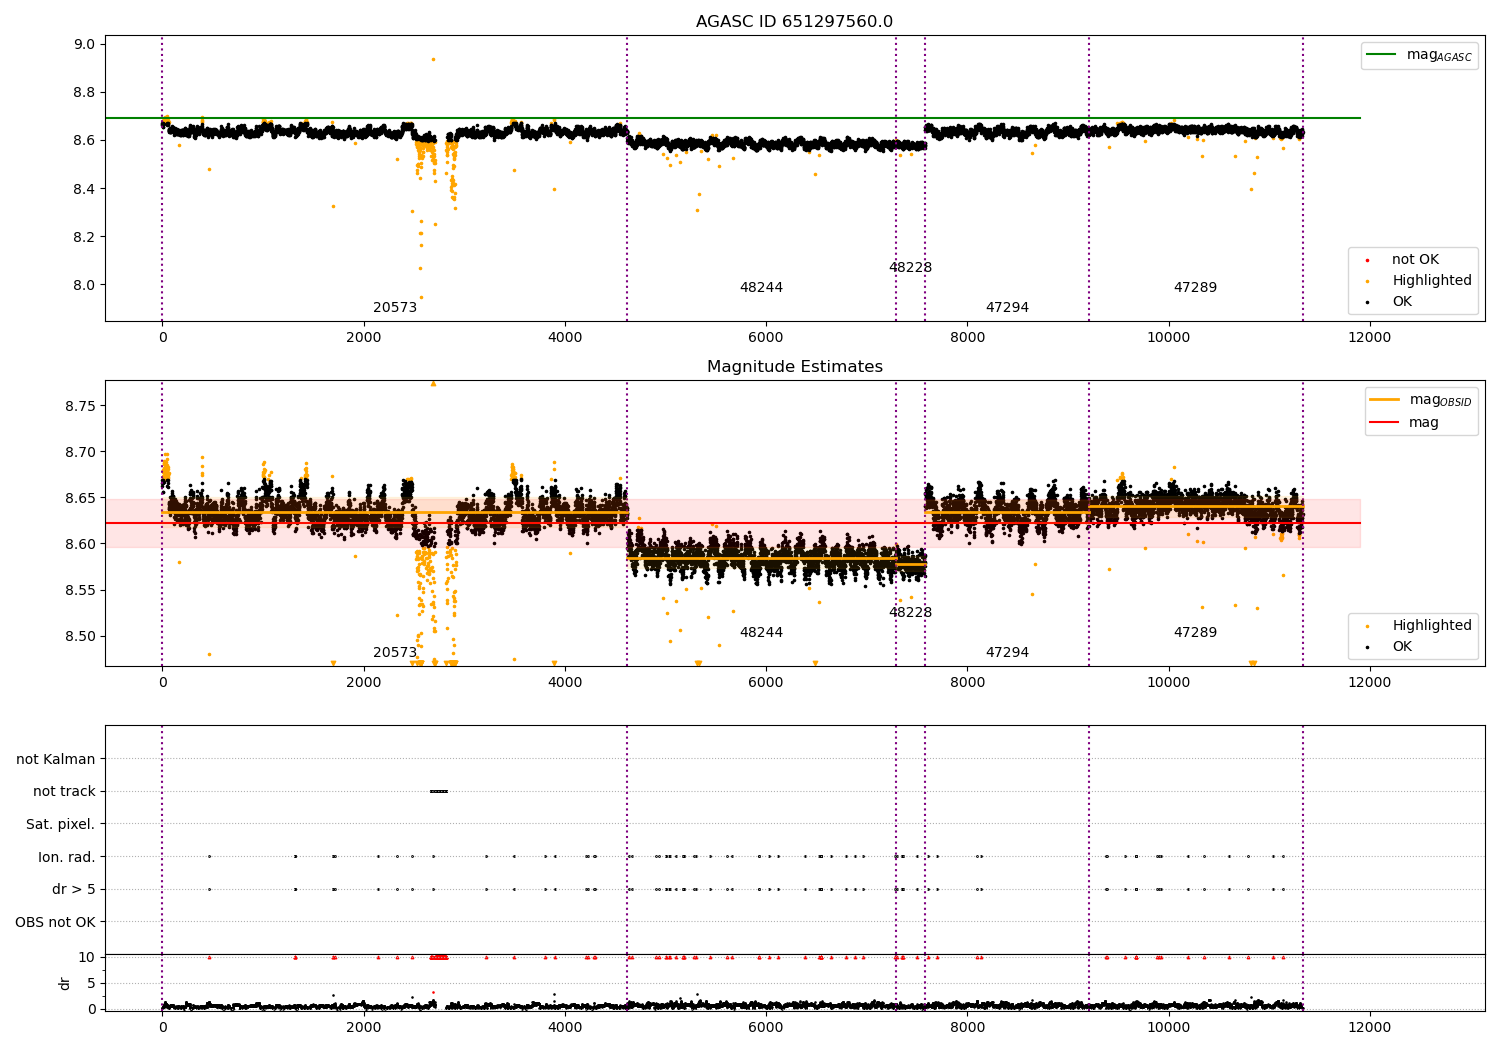Click the orange outlier point near 8.93 in top plot
Viewport: 1500px width, 1050px height.
(433, 59)
